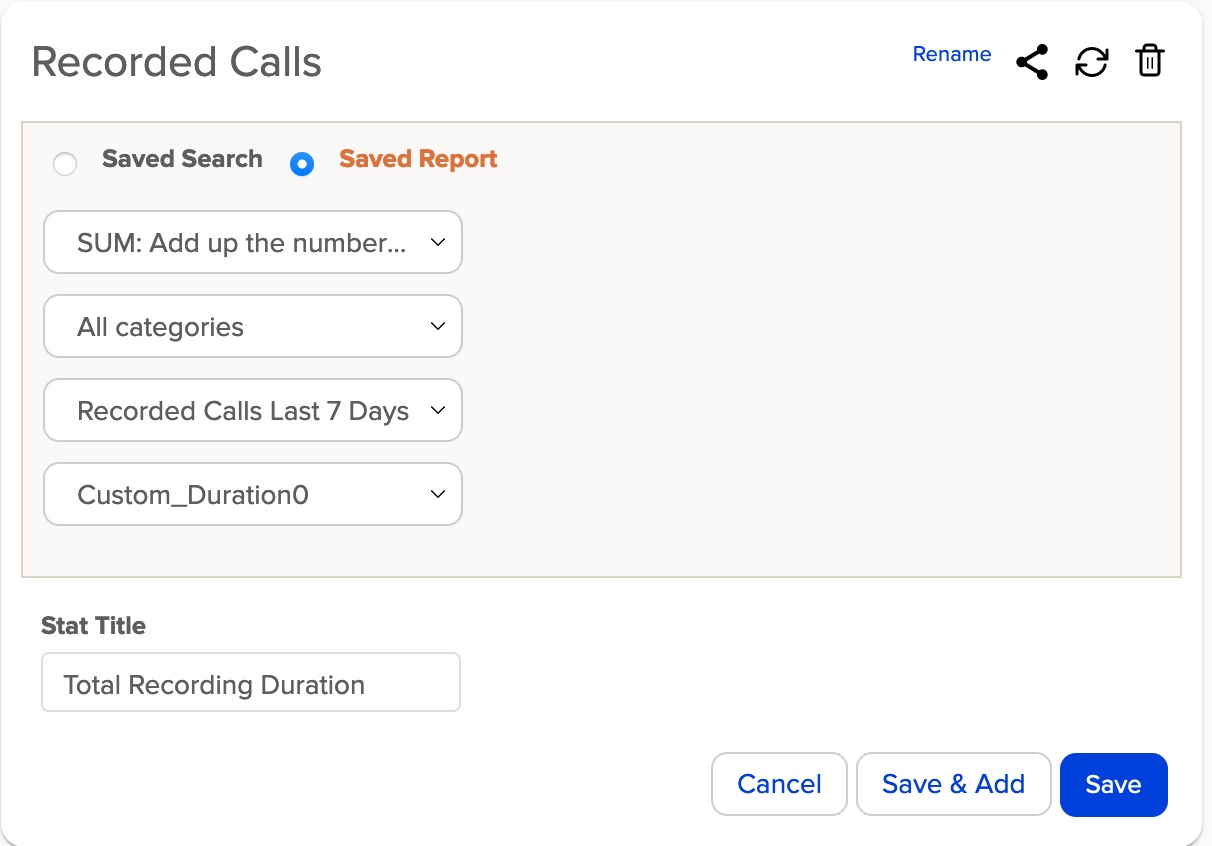Open the Recorded Calls Last 7 Days dropdown
This screenshot has height=846, width=1212.
click(252, 410)
